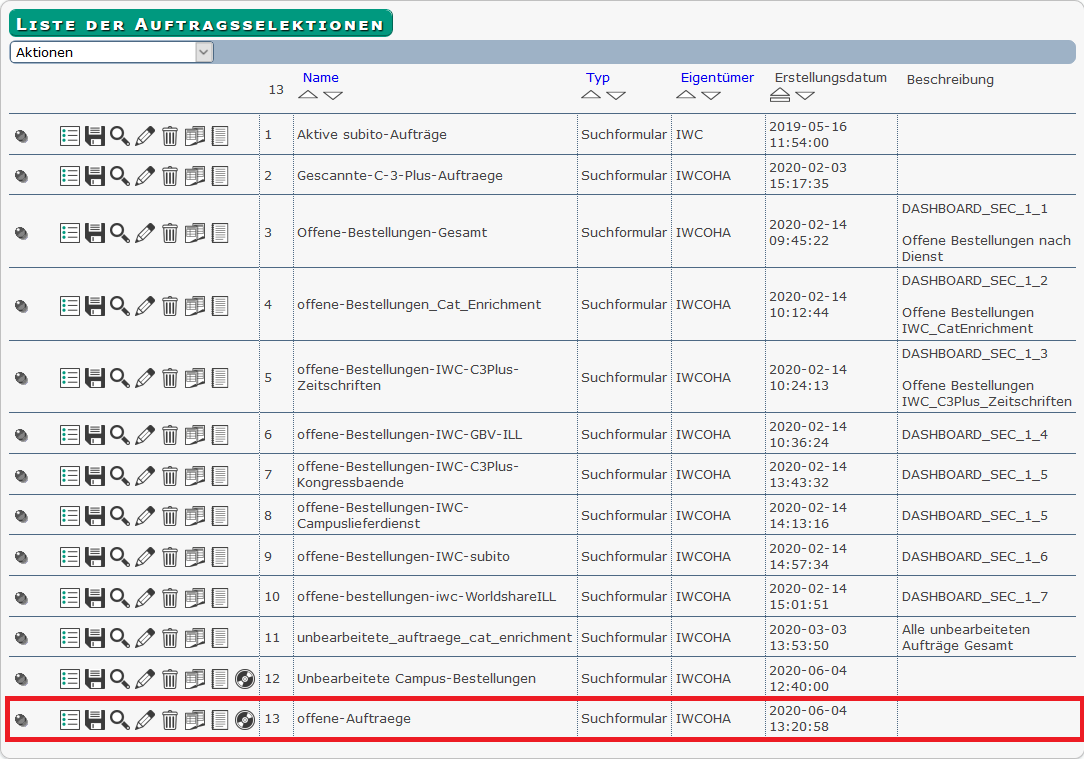Click the list icon for Aktive subito-Aufträge
The height and width of the screenshot is (759, 1084).
tap(70, 135)
